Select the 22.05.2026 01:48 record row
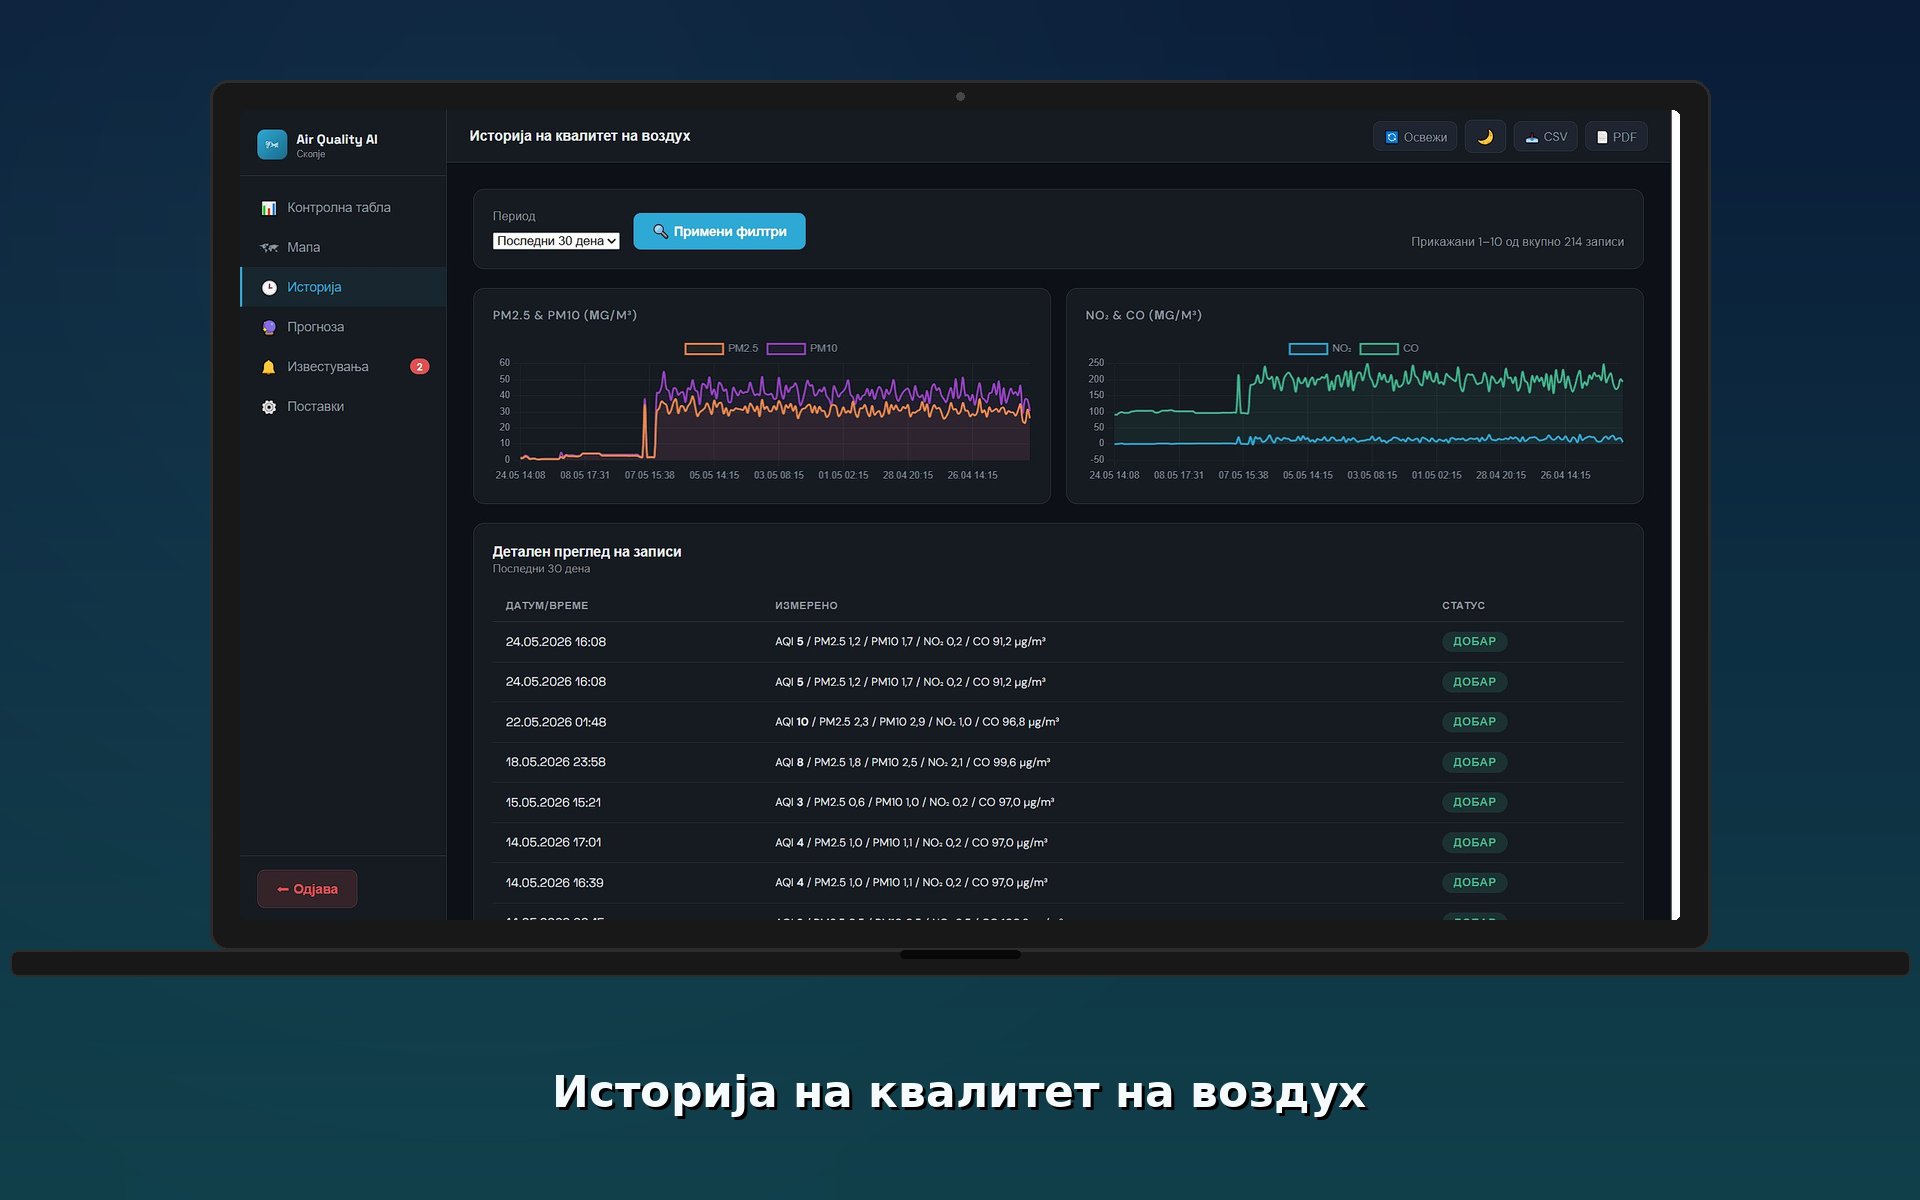Image resolution: width=1920 pixels, height=1200 pixels. coord(1058,722)
